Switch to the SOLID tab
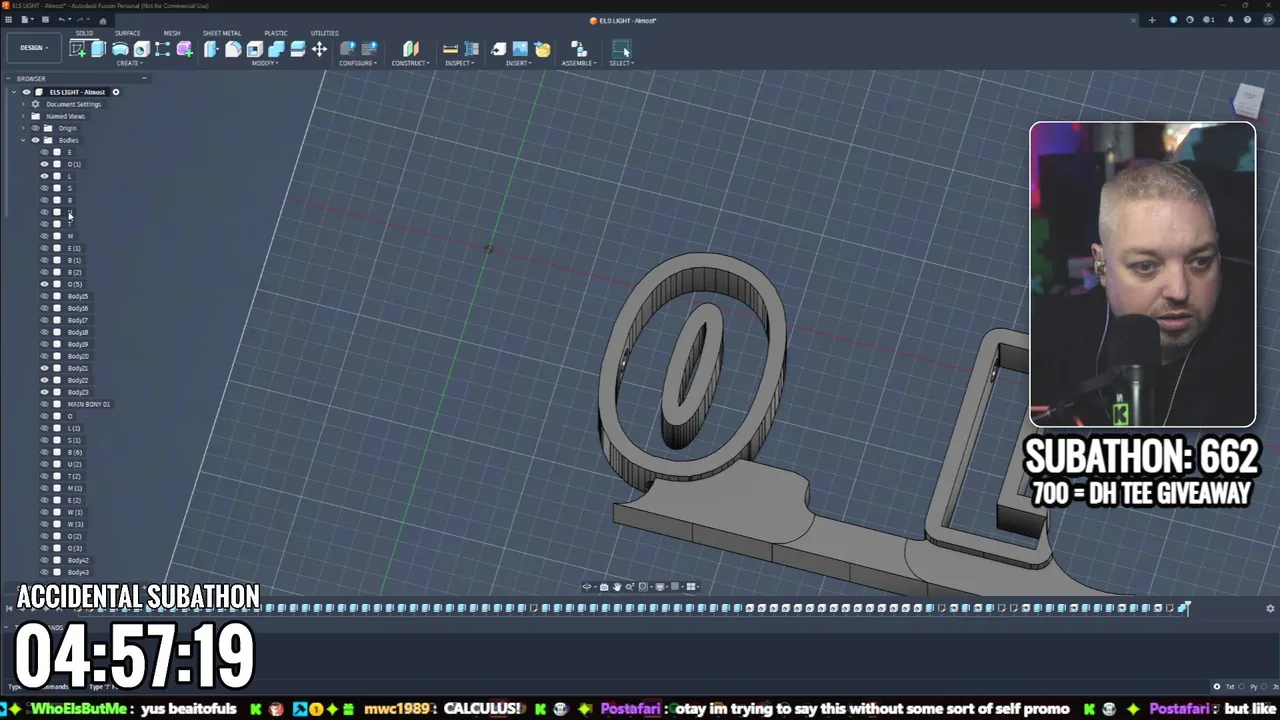The height and width of the screenshot is (720, 1280). pos(84,33)
